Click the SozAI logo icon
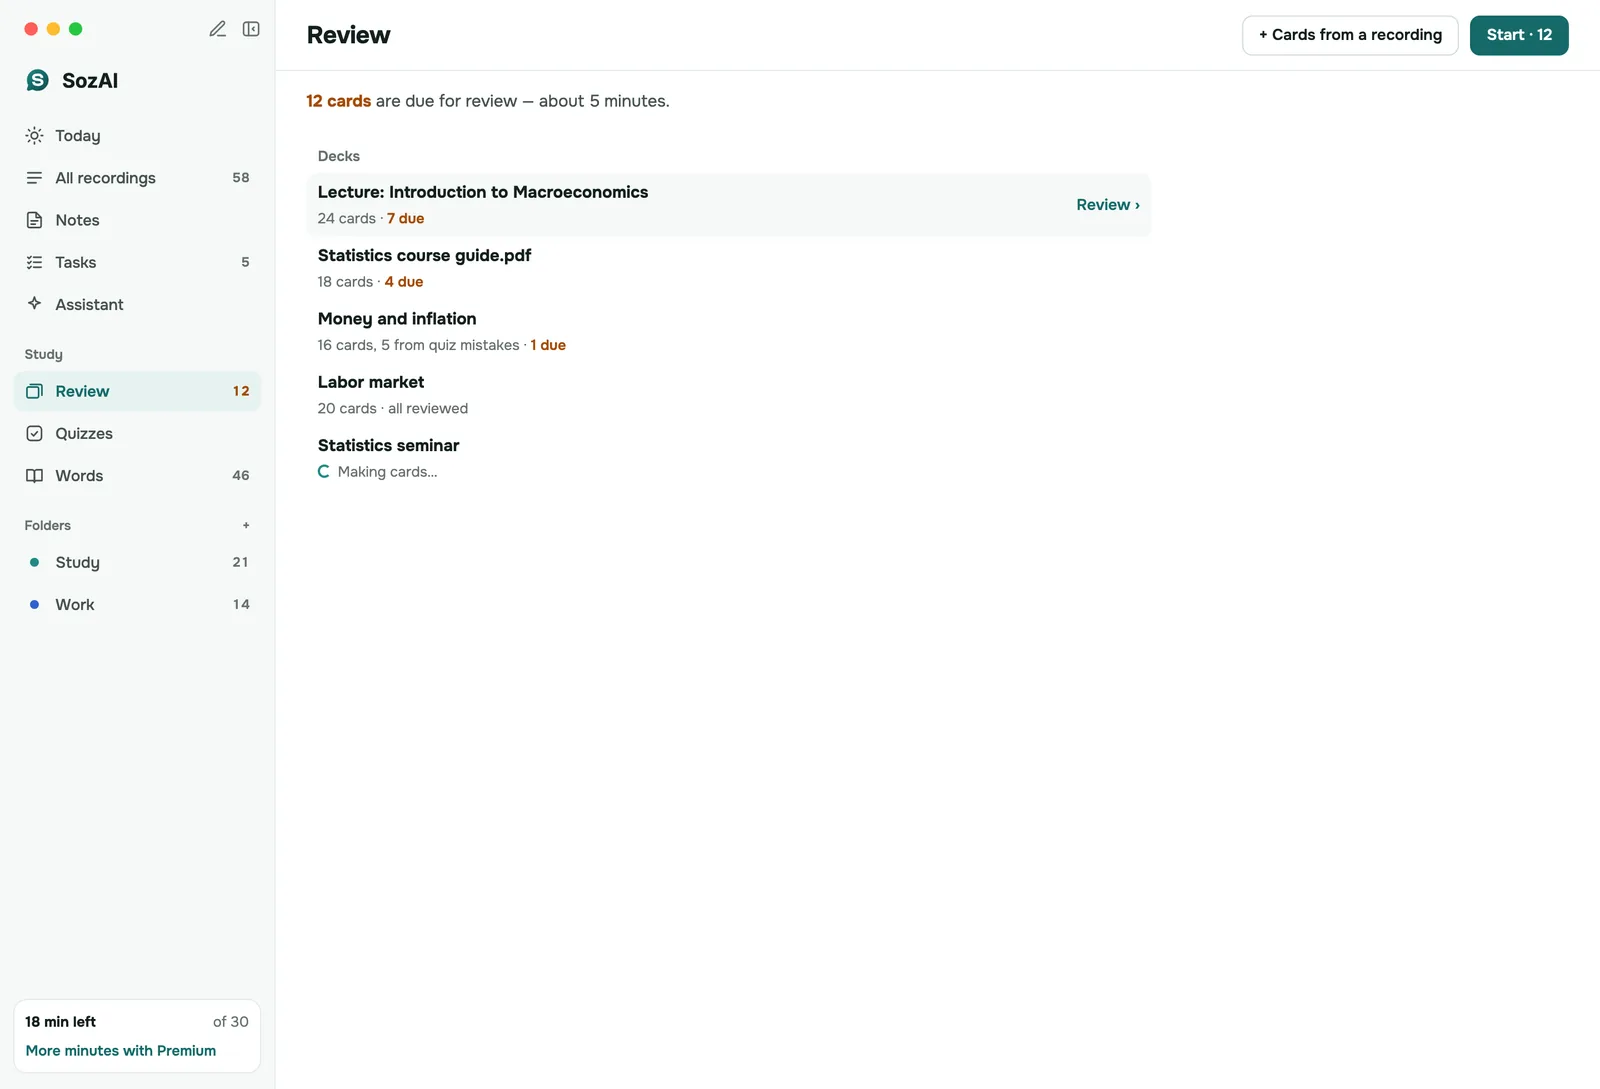Viewport: 1600px width, 1089px height. coord(37,80)
